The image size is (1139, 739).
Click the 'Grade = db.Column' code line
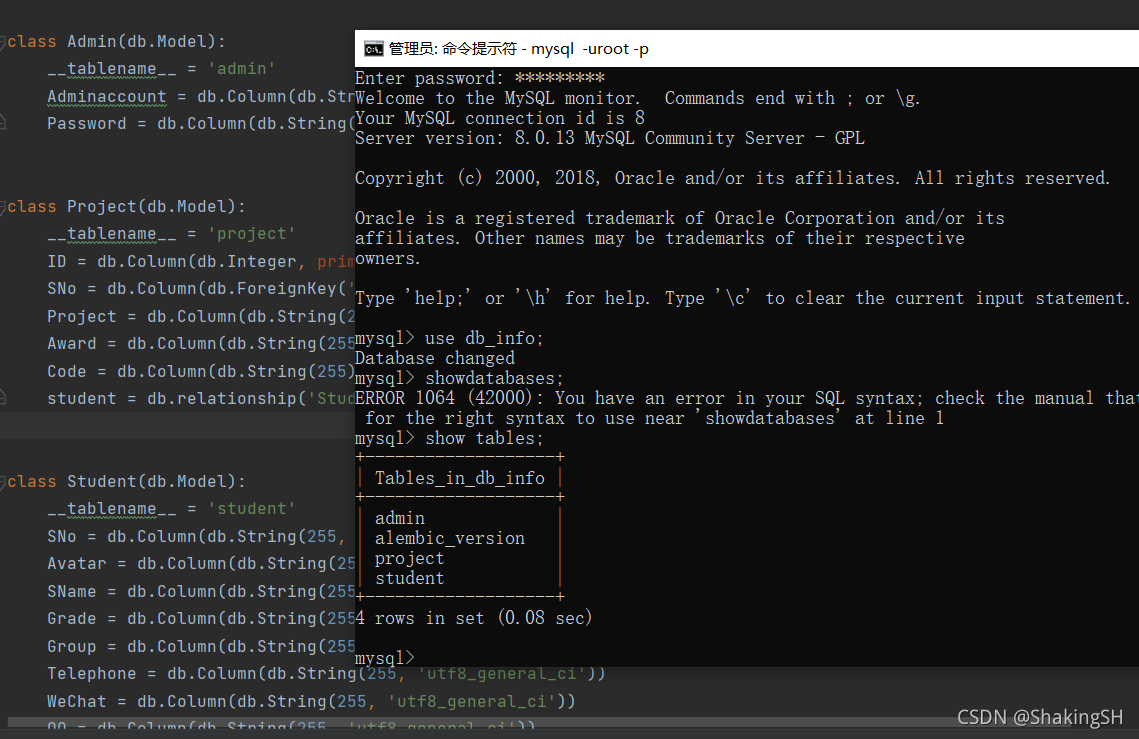coord(200,619)
